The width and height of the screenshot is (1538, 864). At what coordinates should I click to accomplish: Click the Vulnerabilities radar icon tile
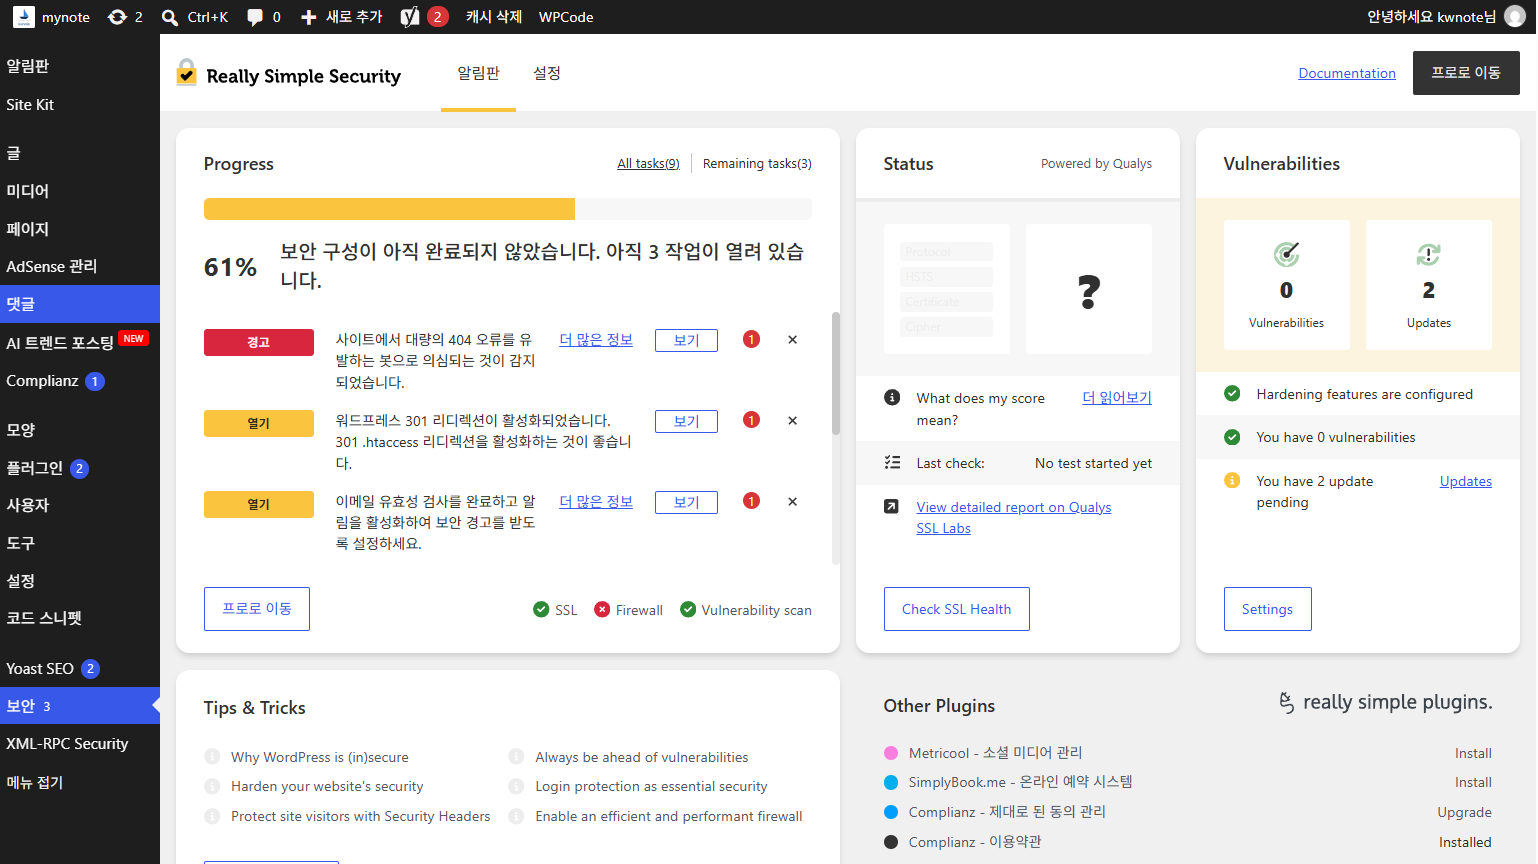(1287, 285)
